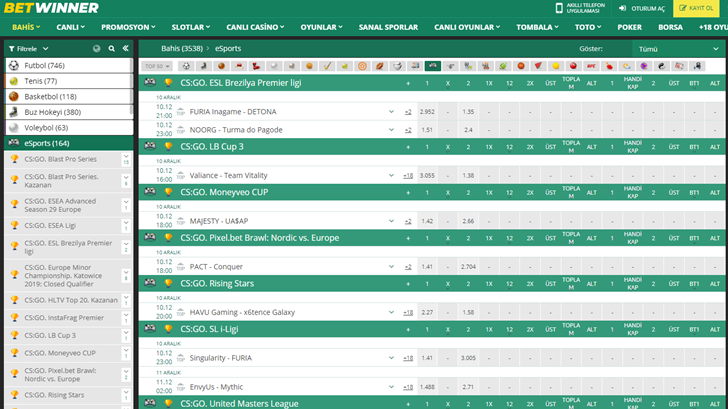Viewport: 728px width, 409px height.
Task: Toggle the TOP pin for HAVU Gaming - x6tence Galaxy
Action: 181,312
